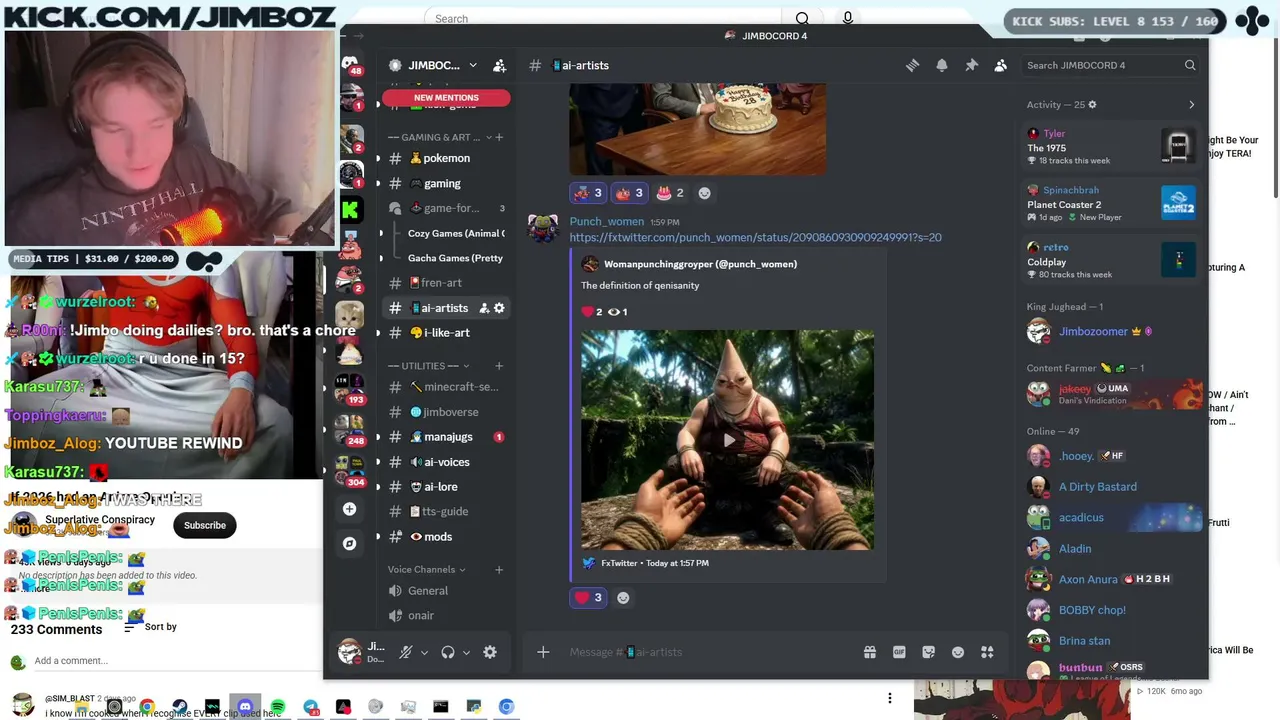Open Discord direct messages home icon
Screen dimensions: 1280x720
pos(350,64)
